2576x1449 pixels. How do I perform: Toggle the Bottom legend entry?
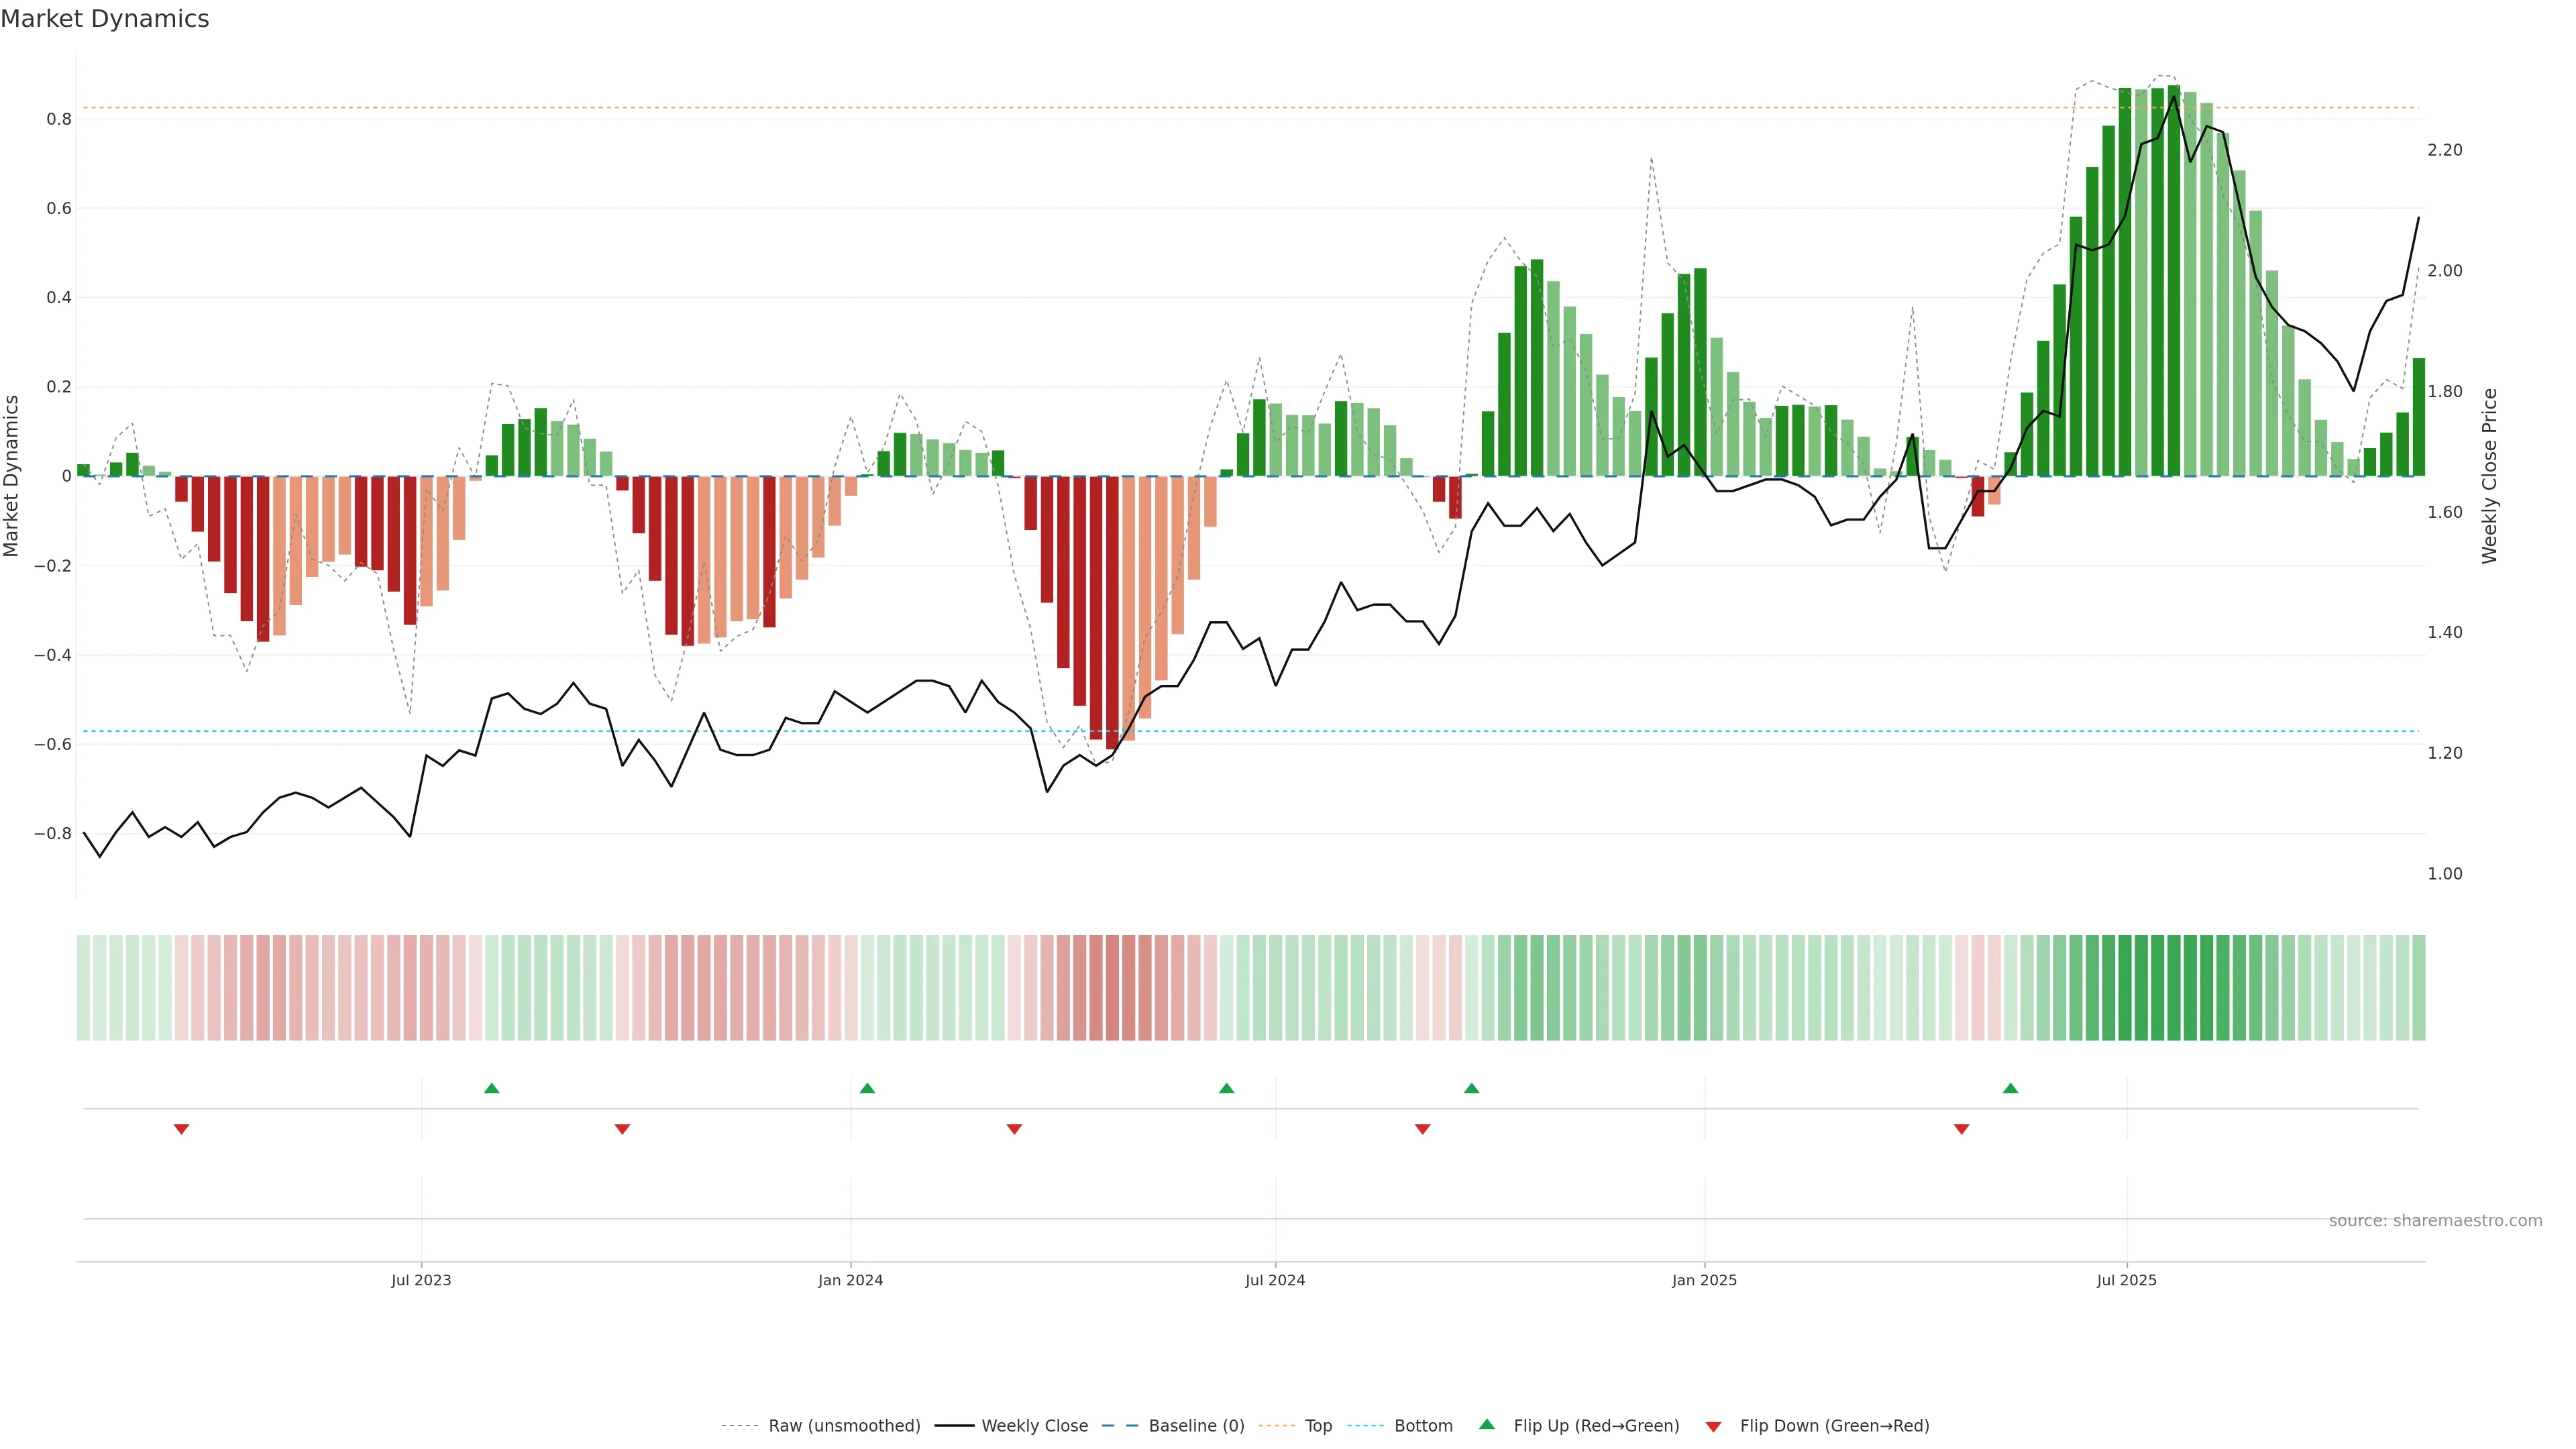click(x=1423, y=1426)
